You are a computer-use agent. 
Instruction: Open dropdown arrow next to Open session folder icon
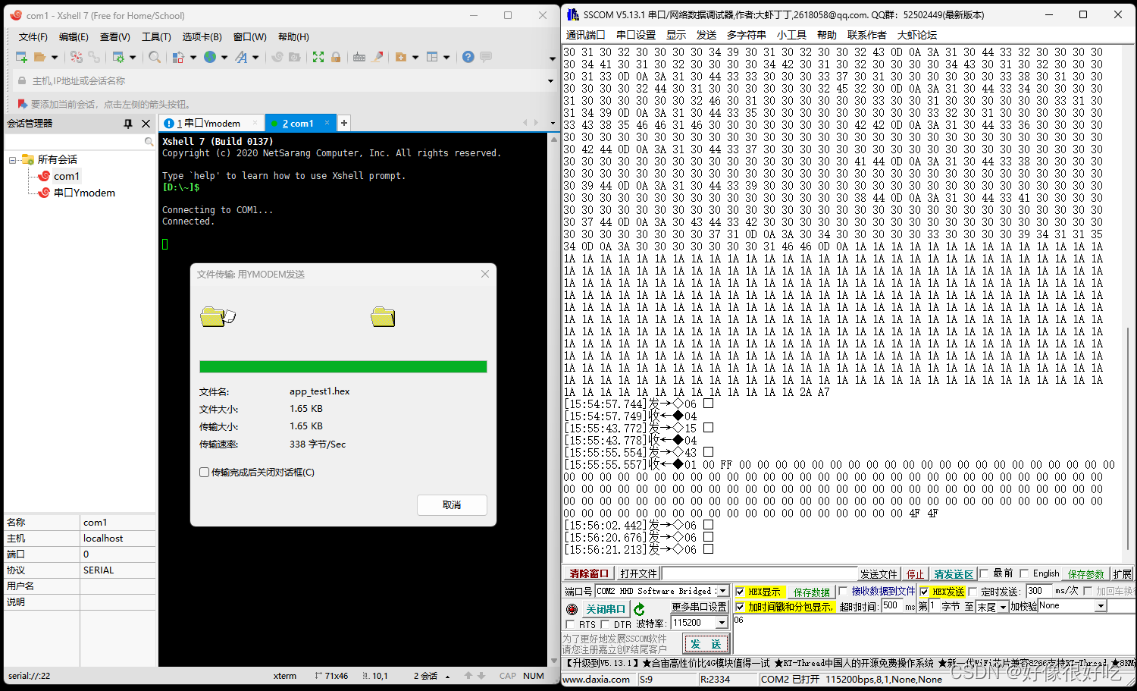(x=54, y=57)
